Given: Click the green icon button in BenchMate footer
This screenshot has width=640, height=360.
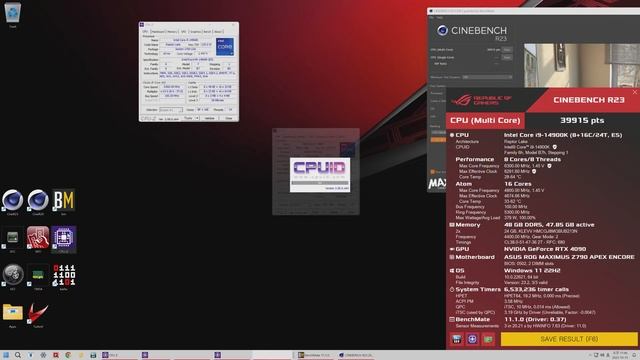Looking at the screenshot, I should pos(488,339).
